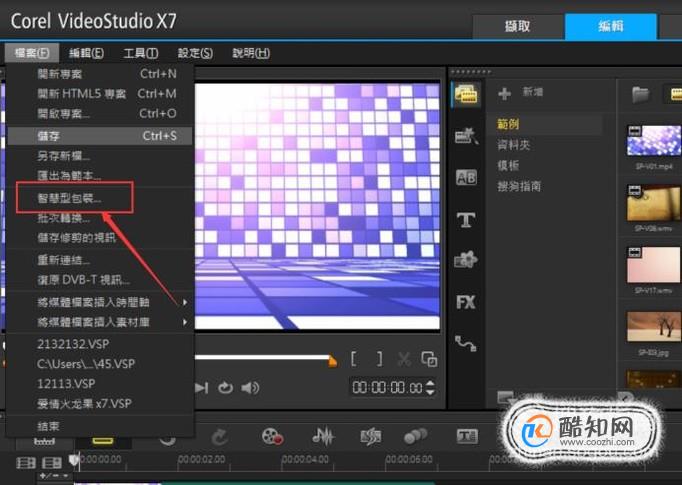Click the 新增 add folder button
The width and height of the screenshot is (682, 485).
tap(521, 93)
